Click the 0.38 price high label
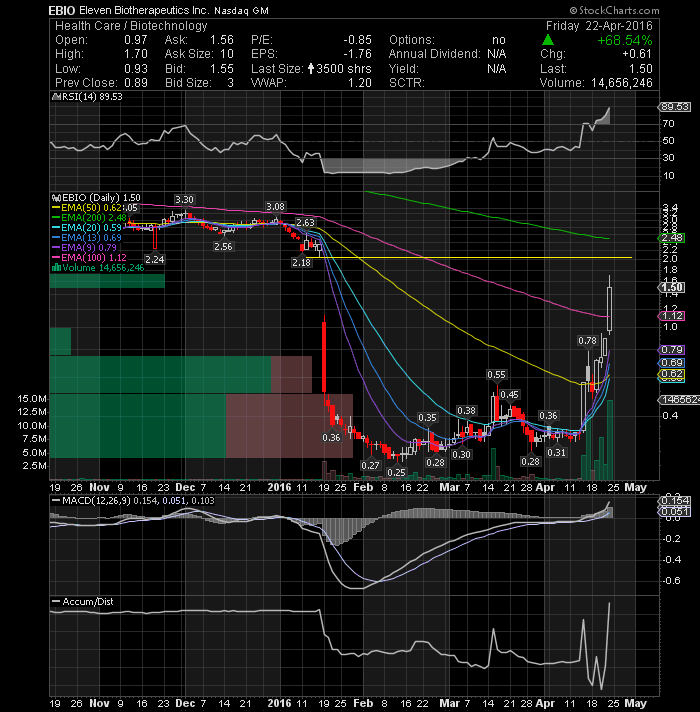This screenshot has width=700, height=712. 466,410
